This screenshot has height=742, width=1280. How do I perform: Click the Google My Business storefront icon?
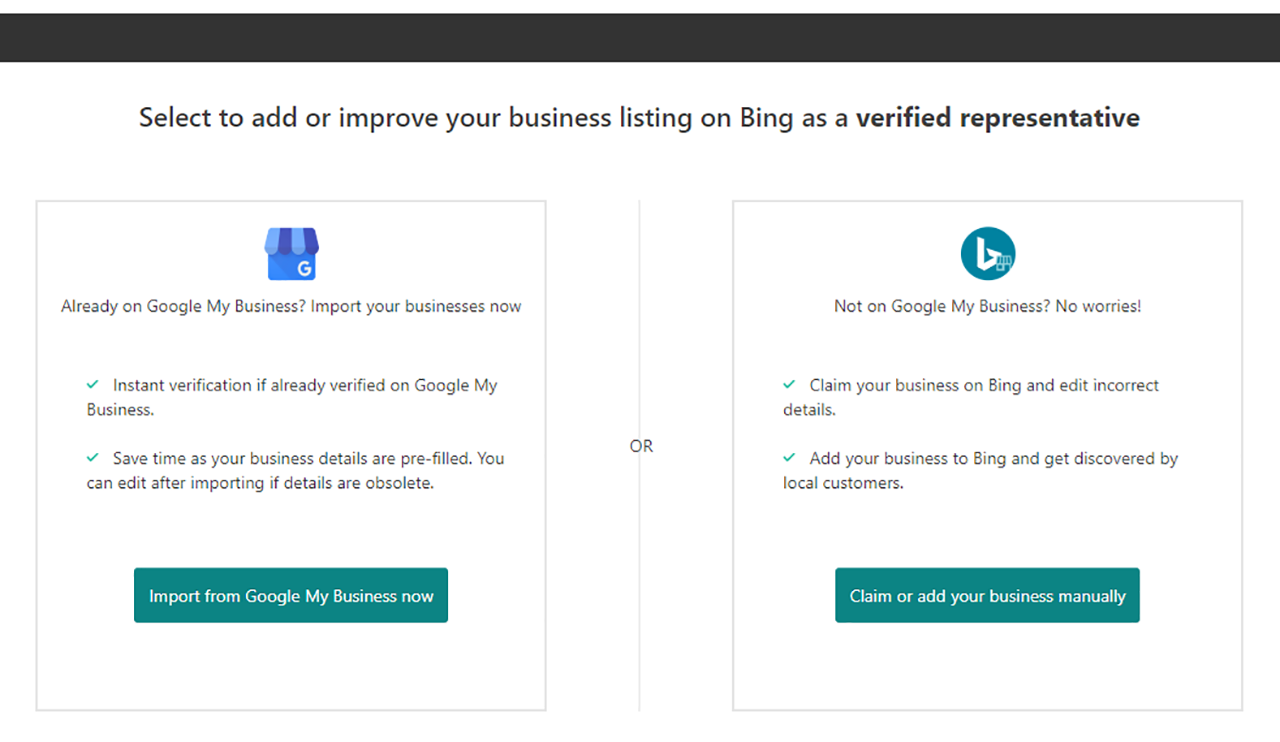coord(291,253)
